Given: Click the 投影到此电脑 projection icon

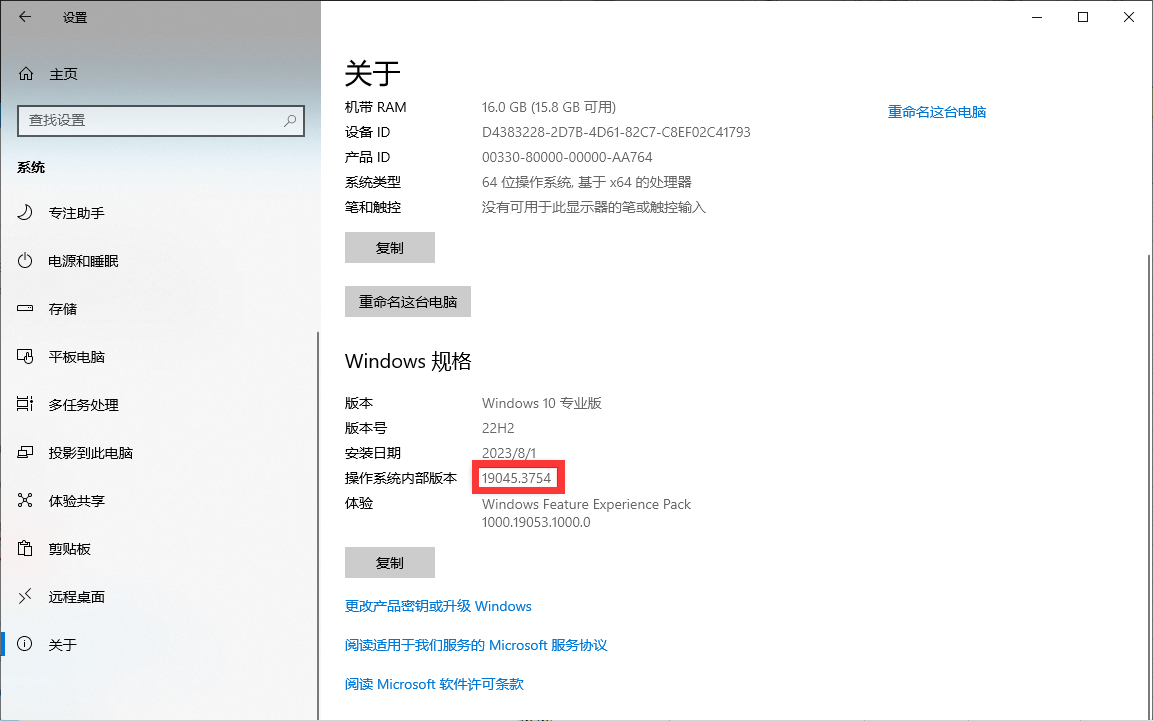Looking at the screenshot, I should point(23,452).
